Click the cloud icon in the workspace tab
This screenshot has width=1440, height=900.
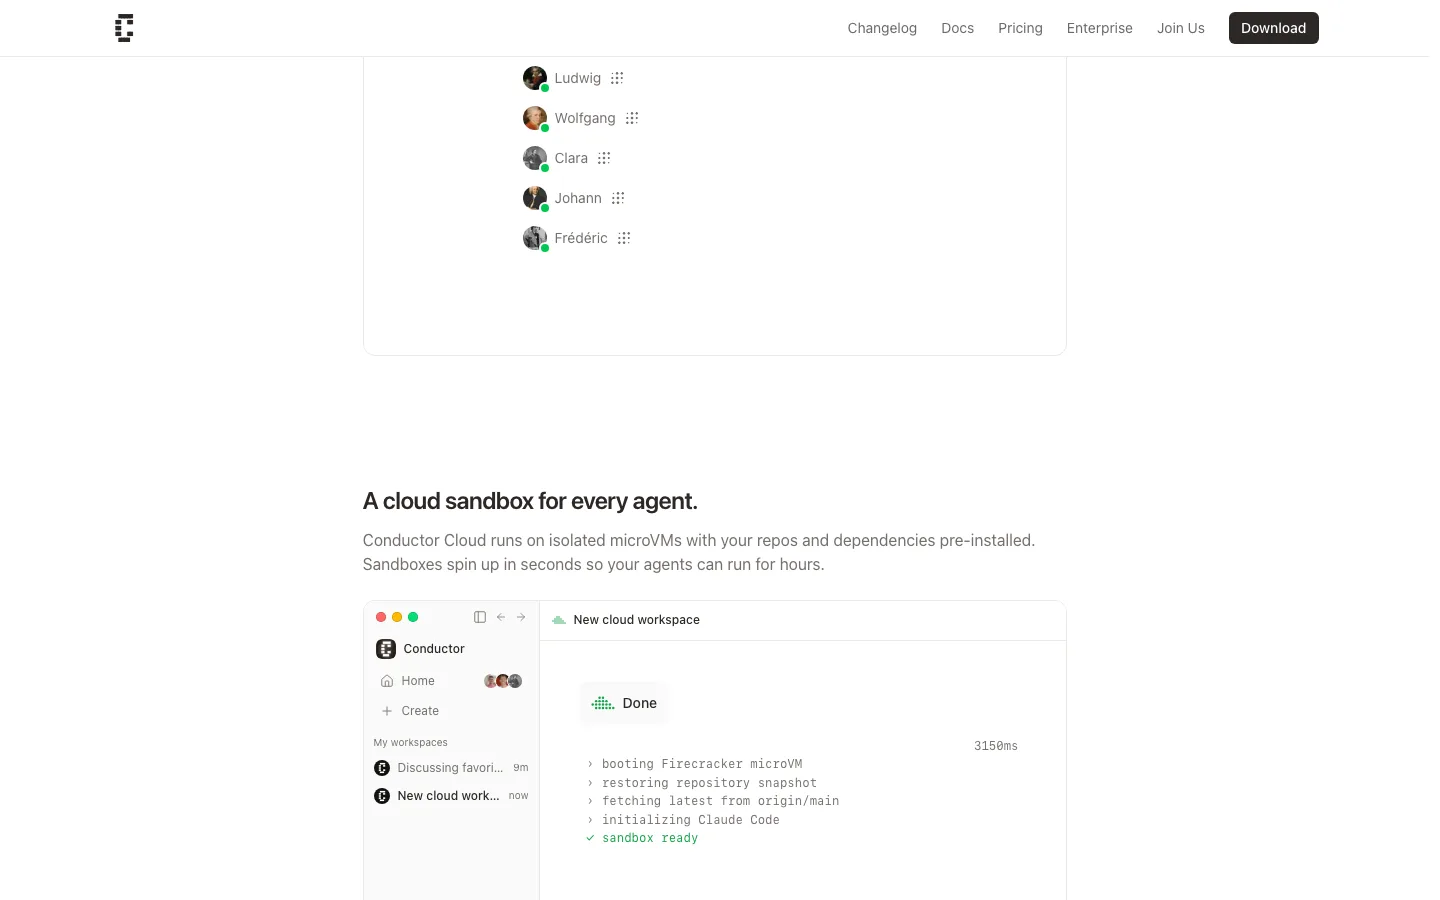pyautogui.click(x=559, y=620)
